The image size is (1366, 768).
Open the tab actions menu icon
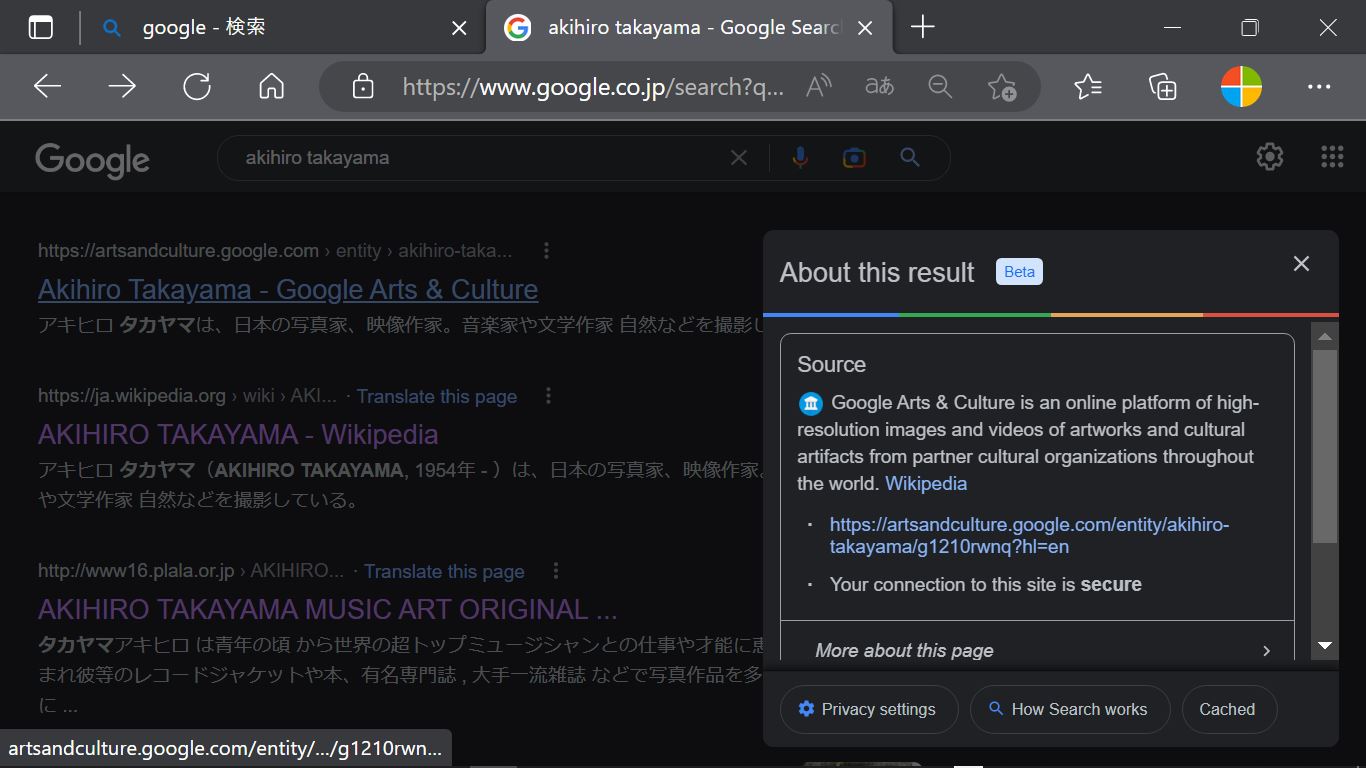(41, 28)
